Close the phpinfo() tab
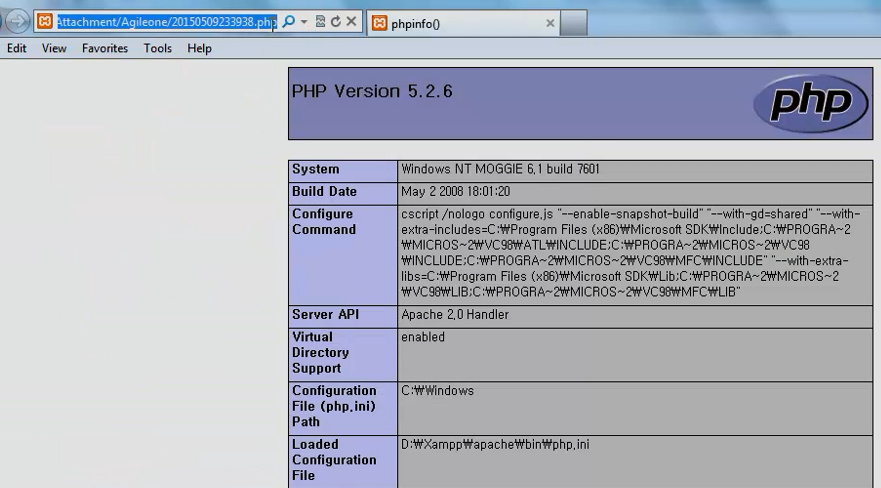The width and height of the screenshot is (881, 488). tap(550, 23)
